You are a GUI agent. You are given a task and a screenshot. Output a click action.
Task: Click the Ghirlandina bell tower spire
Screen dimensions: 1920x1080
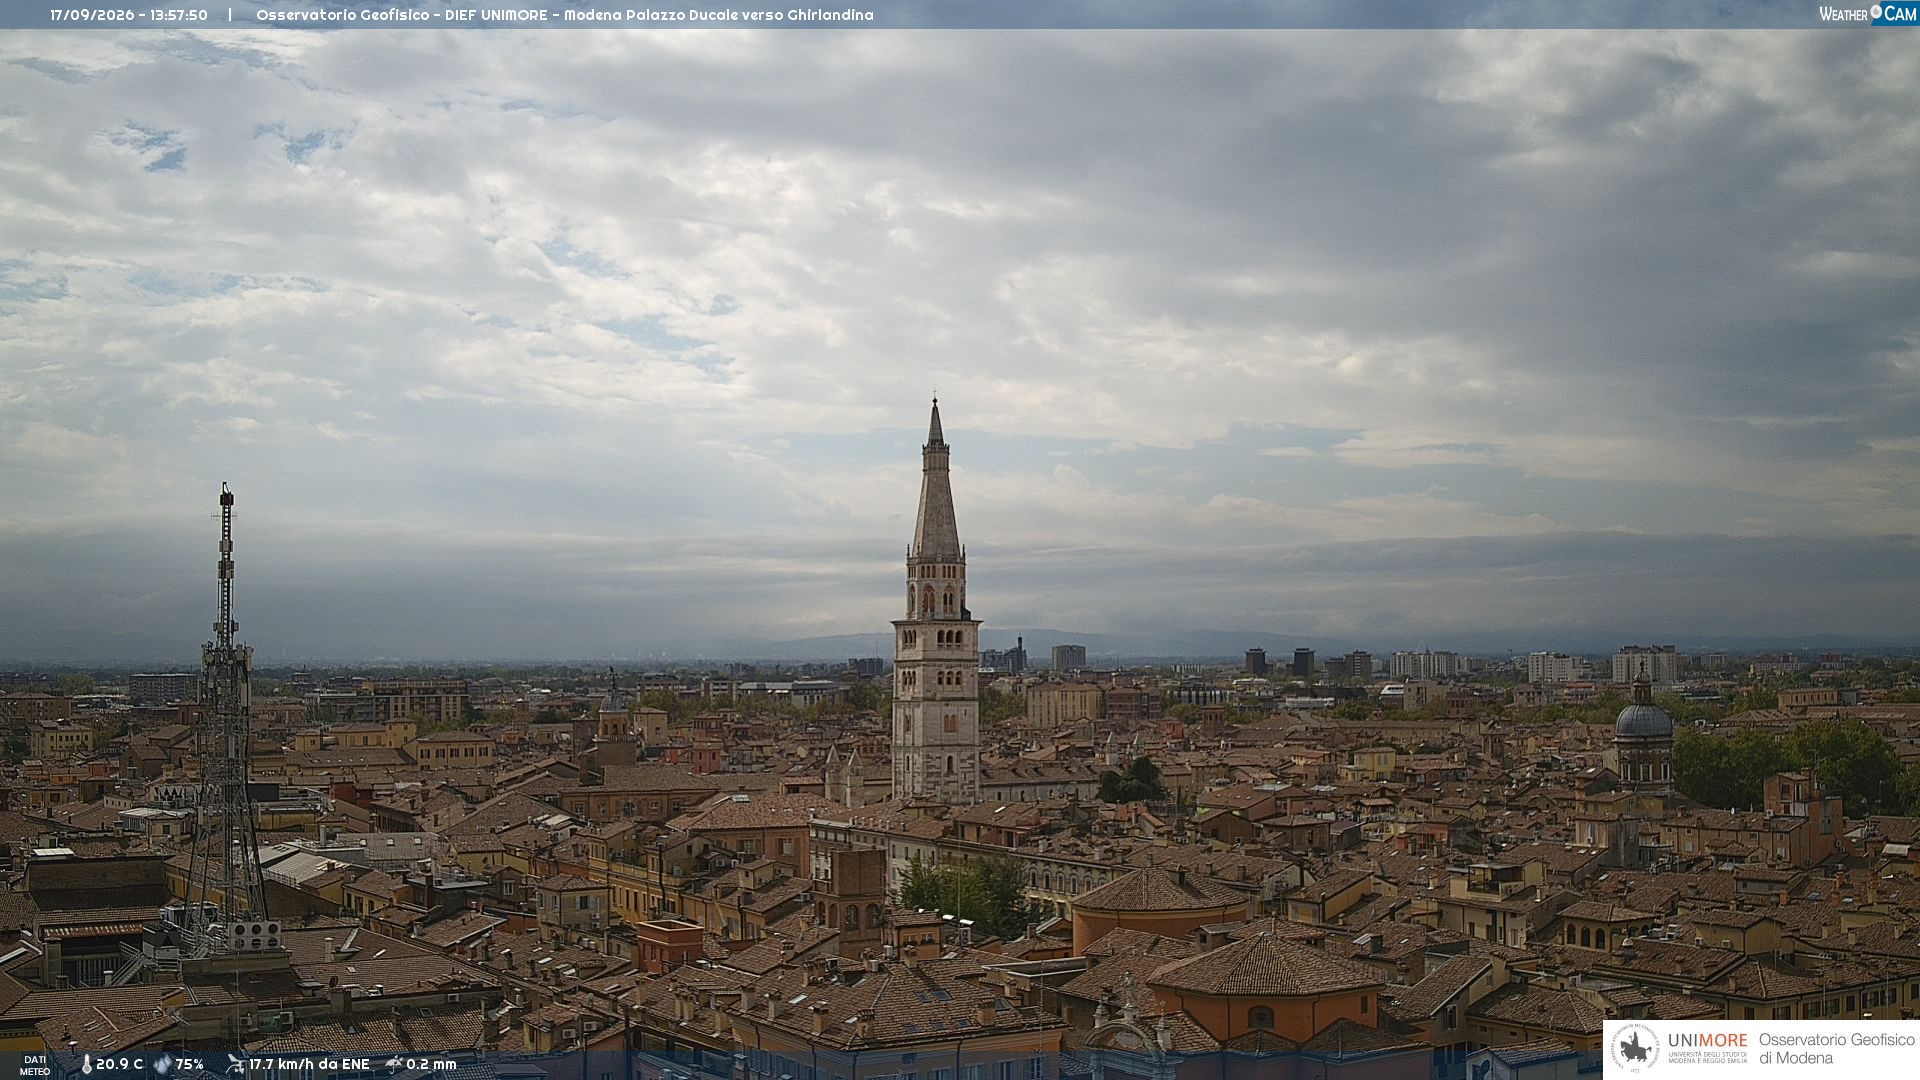click(x=936, y=480)
